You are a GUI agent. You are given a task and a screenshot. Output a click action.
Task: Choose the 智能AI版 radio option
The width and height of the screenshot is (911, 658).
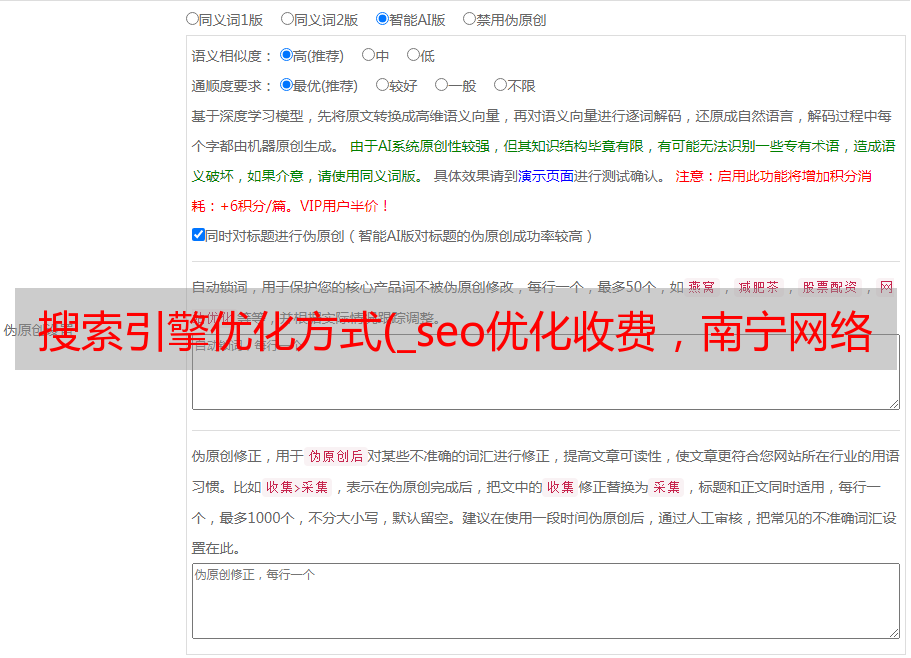(x=382, y=19)
